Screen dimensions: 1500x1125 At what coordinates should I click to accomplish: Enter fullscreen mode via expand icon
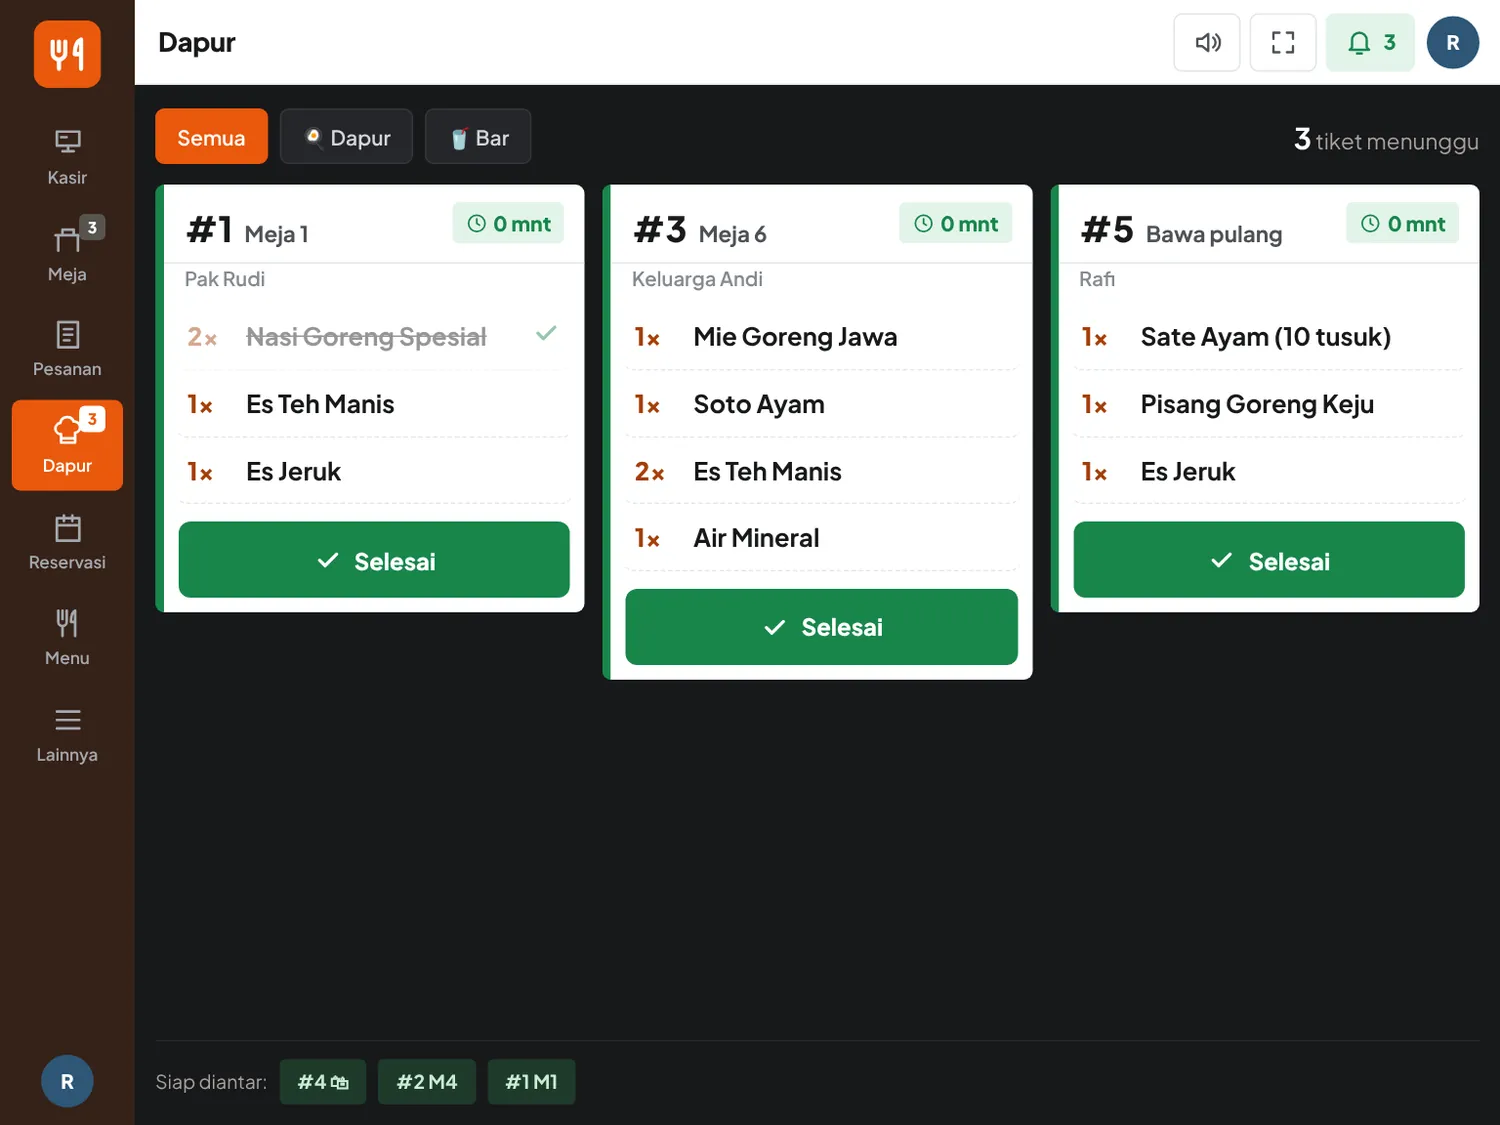[1283, 42]
